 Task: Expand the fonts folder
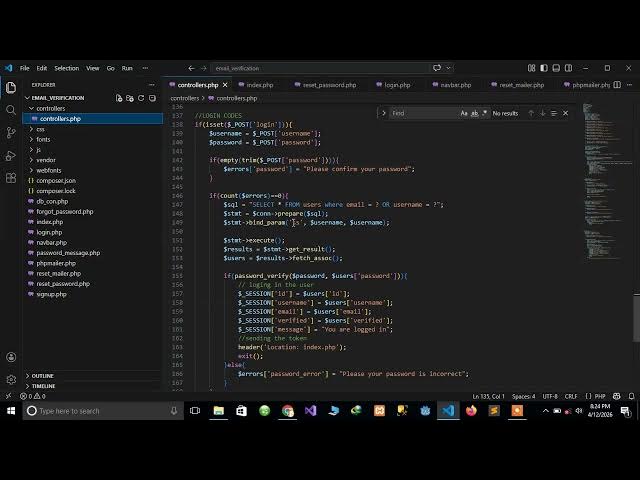click(31, 139)
